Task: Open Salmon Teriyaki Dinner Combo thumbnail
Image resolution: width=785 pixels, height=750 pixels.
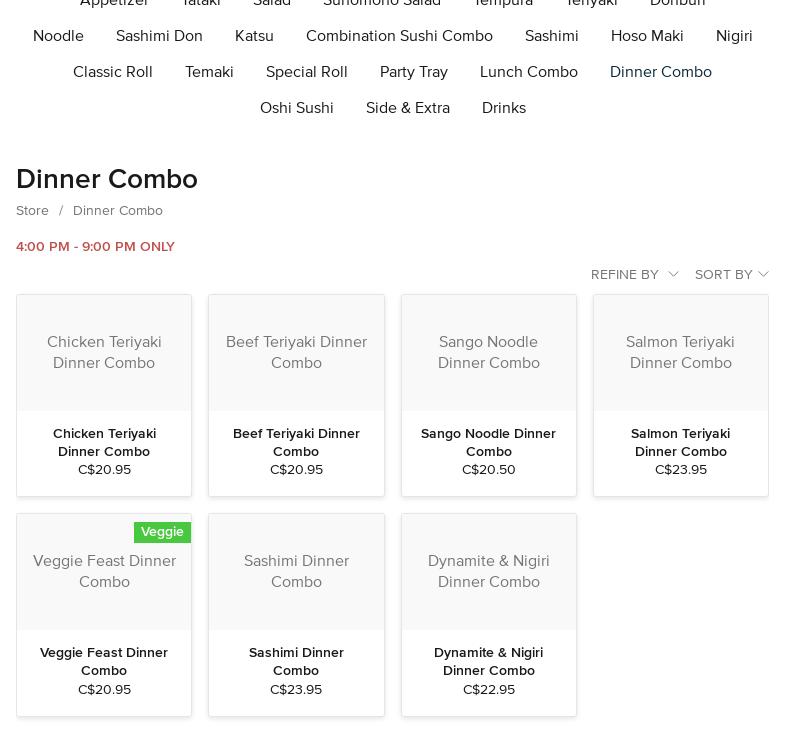Action: tap(680, 353)
